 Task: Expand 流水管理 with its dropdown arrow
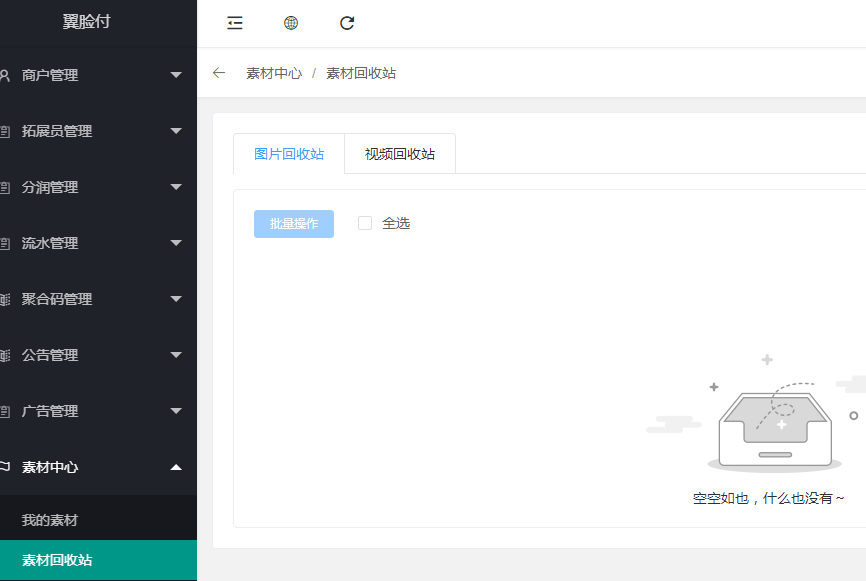(x=176, y=243)
